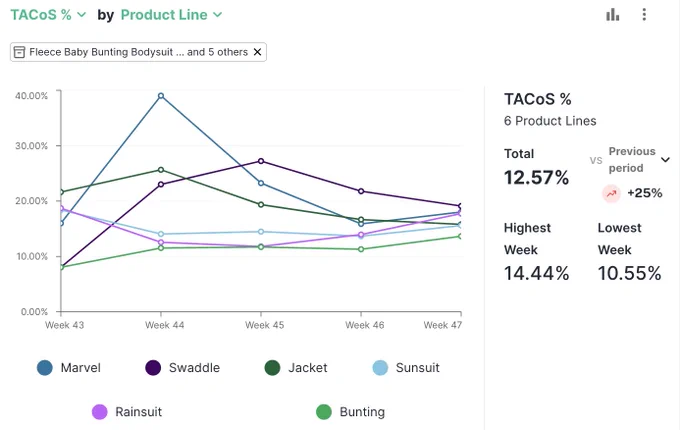Click the 6 Product Lines subtitle

pyautogui.click(x=550, y=121)
